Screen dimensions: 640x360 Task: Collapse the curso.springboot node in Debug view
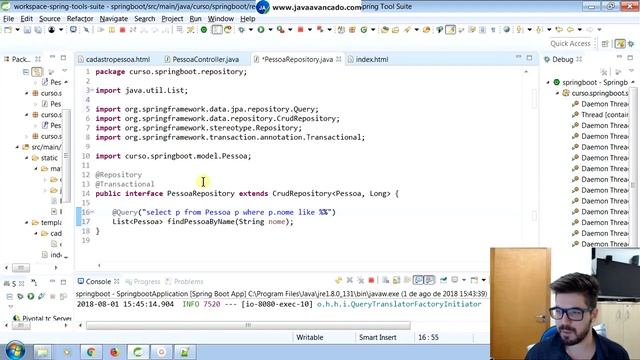pos(557,93)
